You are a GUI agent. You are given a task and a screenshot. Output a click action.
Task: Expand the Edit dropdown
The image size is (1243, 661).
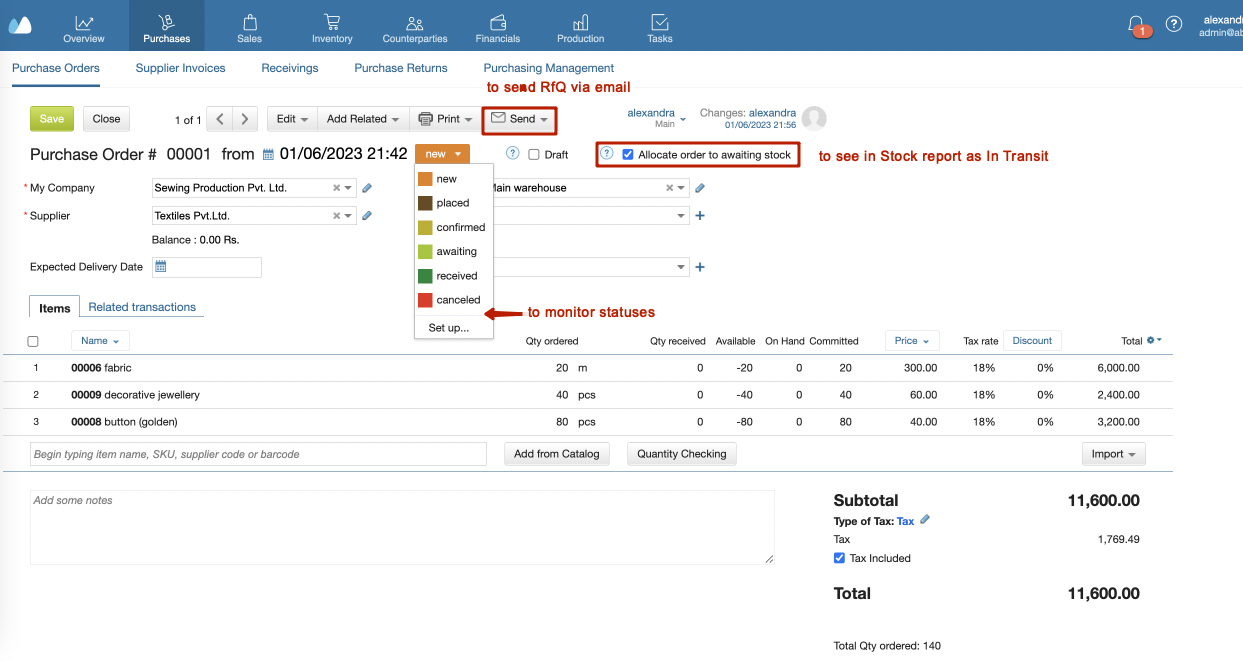click(x=292, y=119)
